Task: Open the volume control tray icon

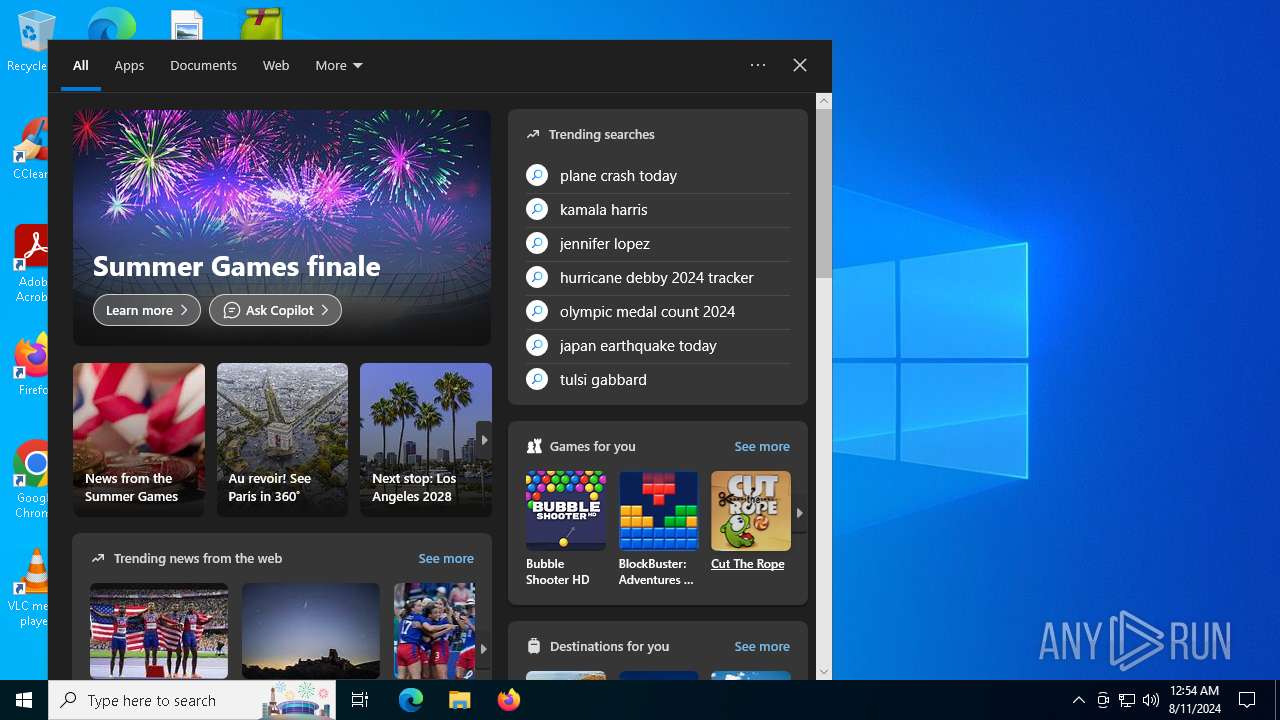Action: (x=1150, y=700)
